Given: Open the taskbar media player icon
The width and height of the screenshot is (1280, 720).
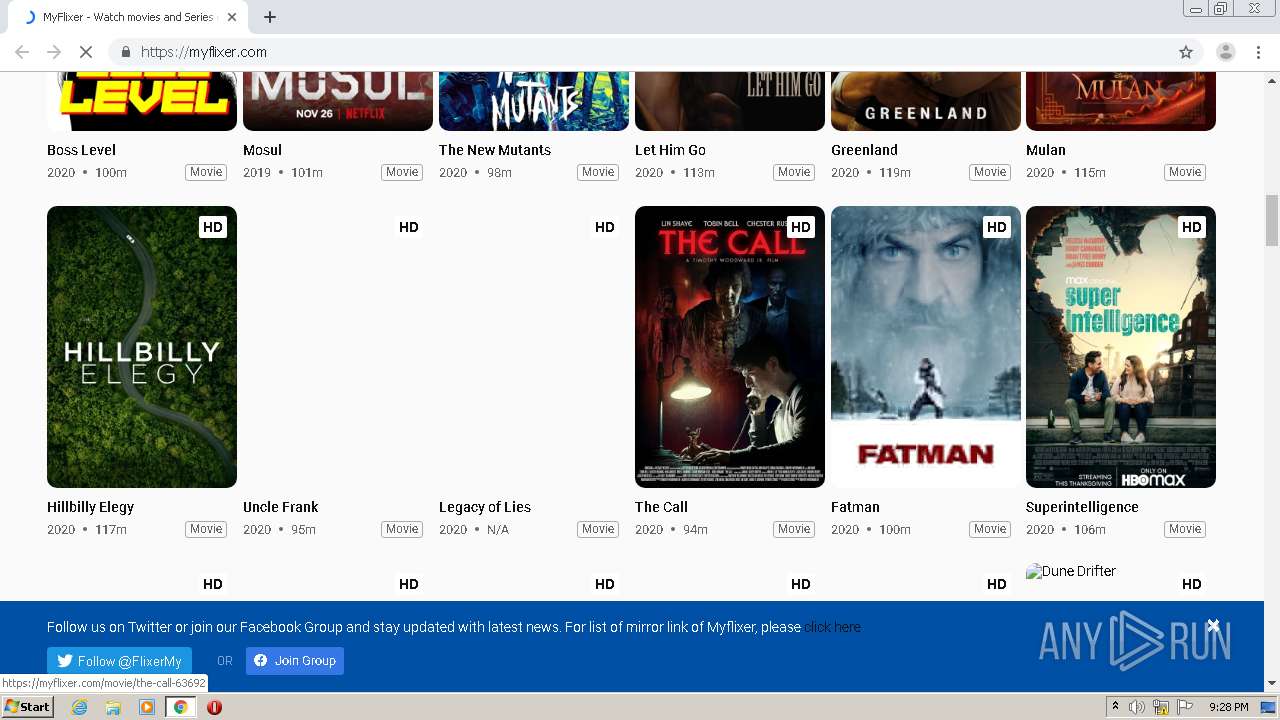Looking at the screenshot, I should (x=147, y=707).
